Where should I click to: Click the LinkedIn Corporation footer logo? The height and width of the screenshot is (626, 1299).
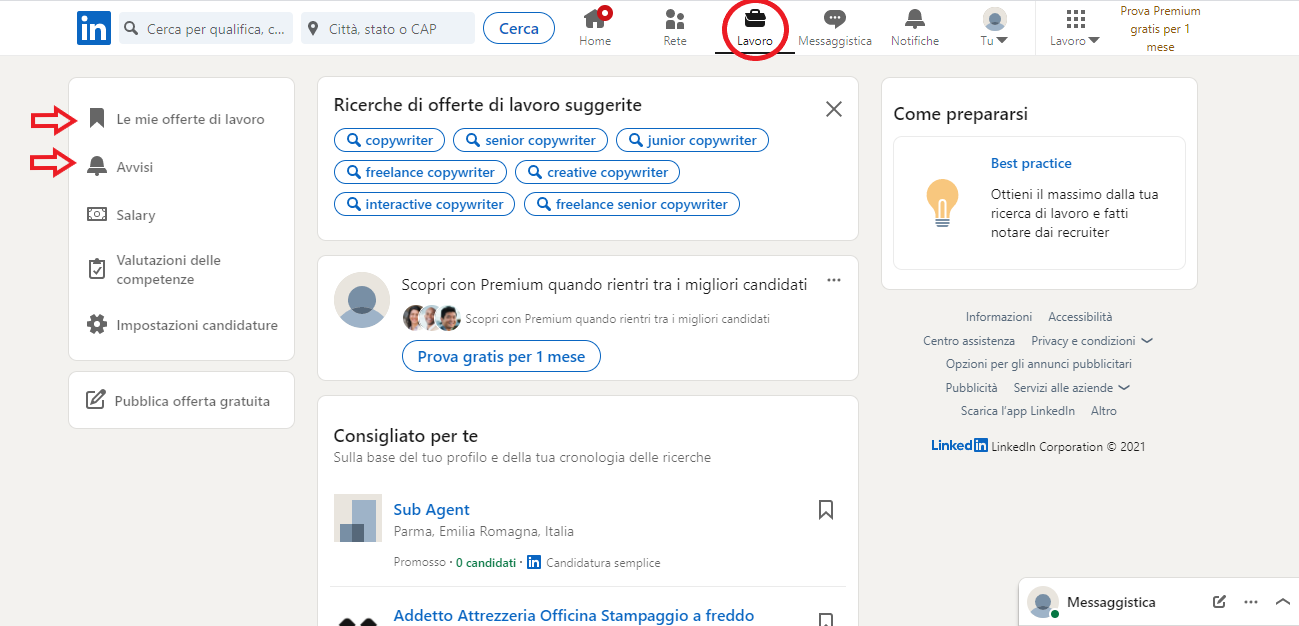click(959, 445)
